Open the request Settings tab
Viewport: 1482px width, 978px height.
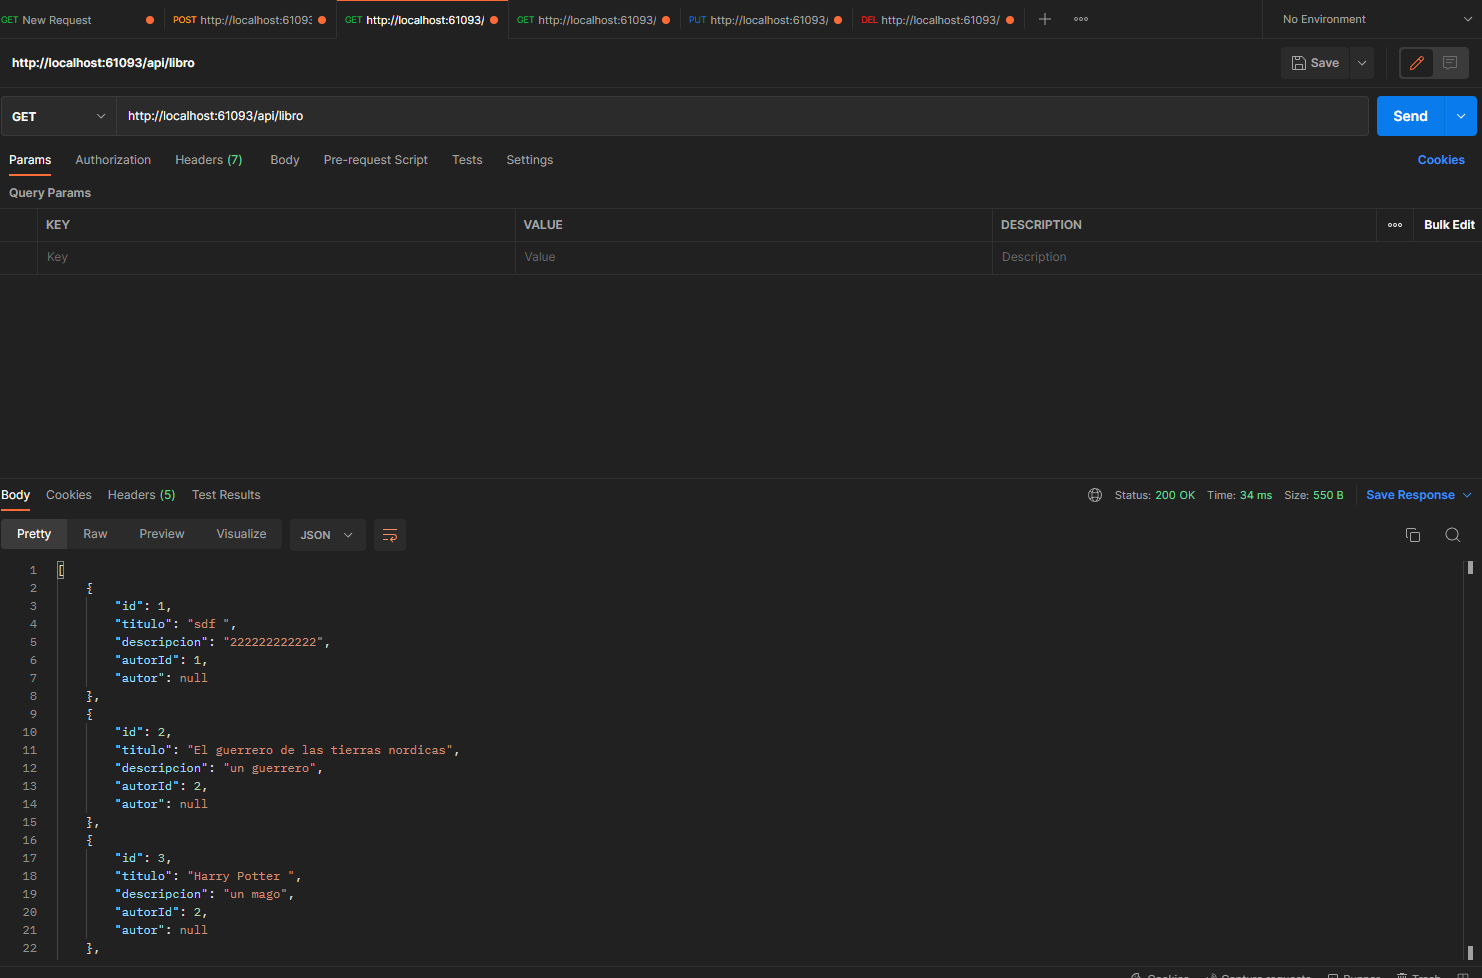[530, 160]
